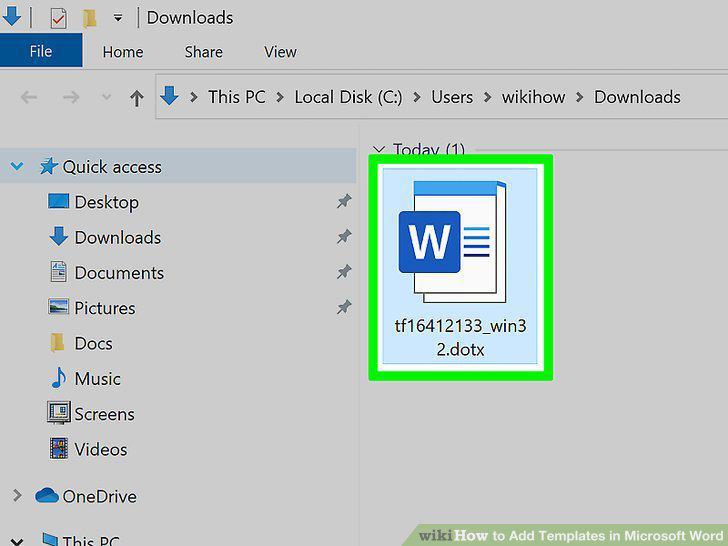The height and width of the screenshot is (546, 728).
Task: Click the pin icon next to Pictures
Action: [344, 307]
